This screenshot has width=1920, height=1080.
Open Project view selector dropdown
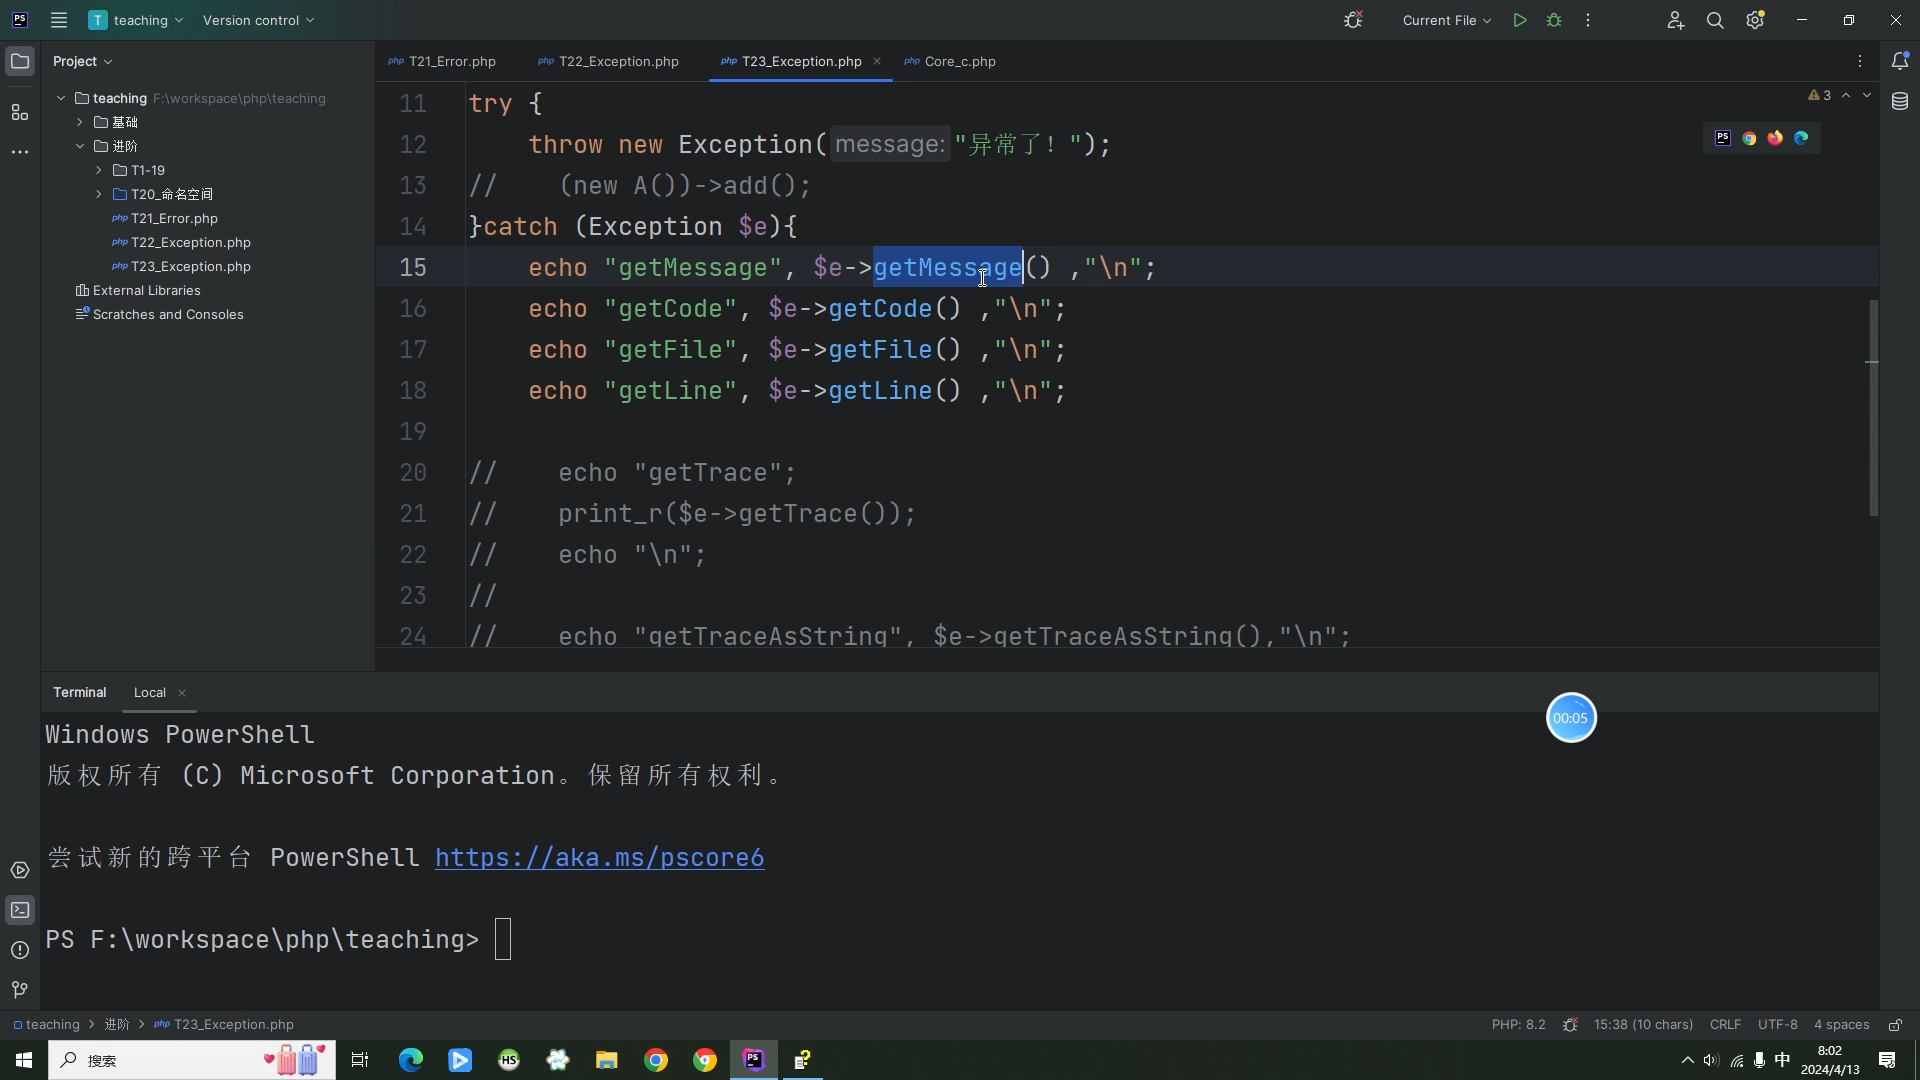pos(82,61)
